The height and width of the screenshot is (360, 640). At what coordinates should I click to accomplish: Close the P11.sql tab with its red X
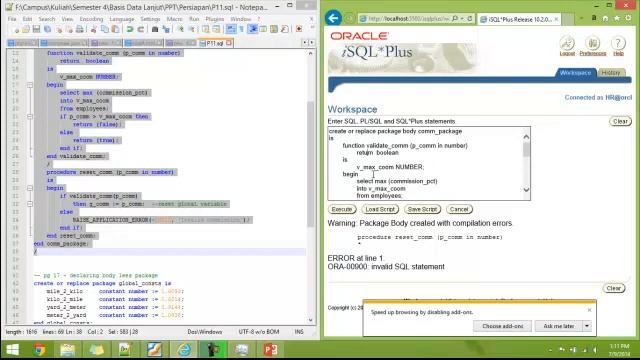(229, 43)
